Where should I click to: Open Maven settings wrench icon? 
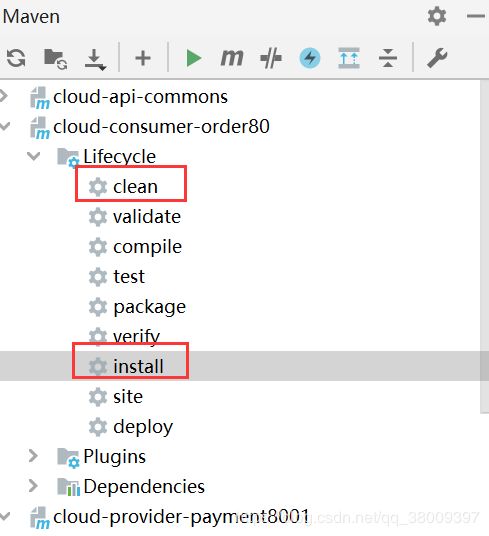[437, 58]
